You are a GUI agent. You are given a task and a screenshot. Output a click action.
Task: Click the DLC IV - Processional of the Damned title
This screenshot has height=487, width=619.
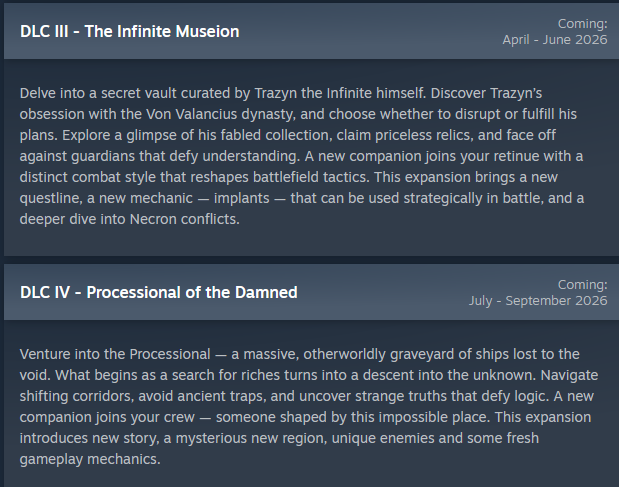158,292
